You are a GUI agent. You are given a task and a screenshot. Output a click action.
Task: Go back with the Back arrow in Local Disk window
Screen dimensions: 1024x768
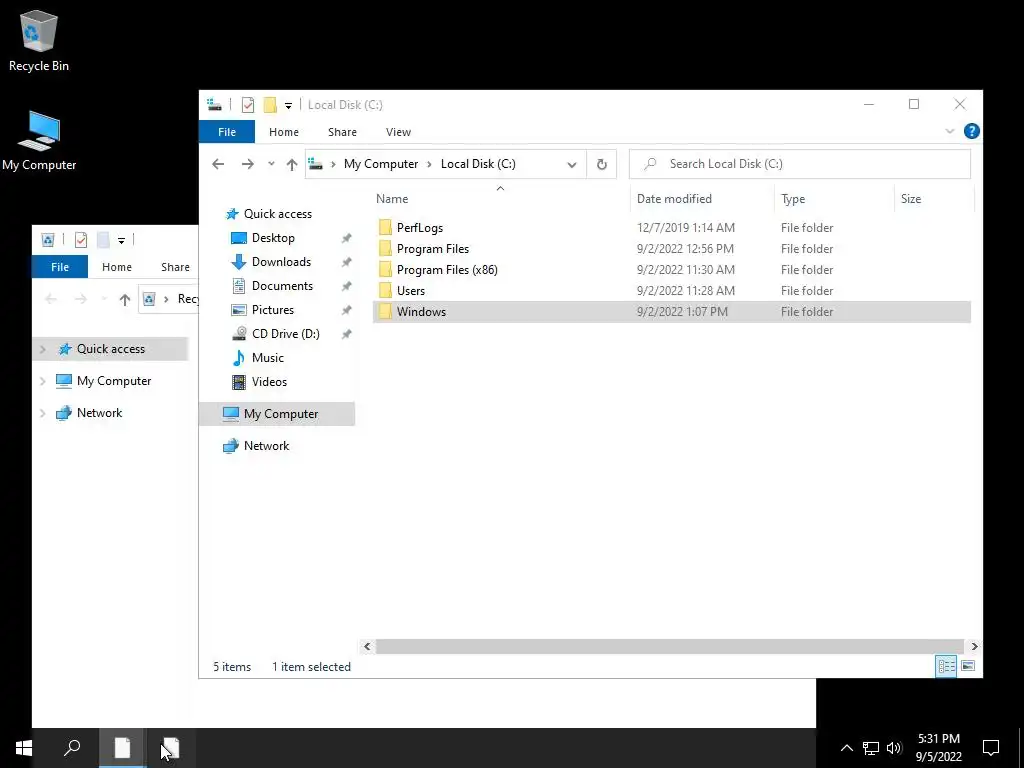(218, 164)
